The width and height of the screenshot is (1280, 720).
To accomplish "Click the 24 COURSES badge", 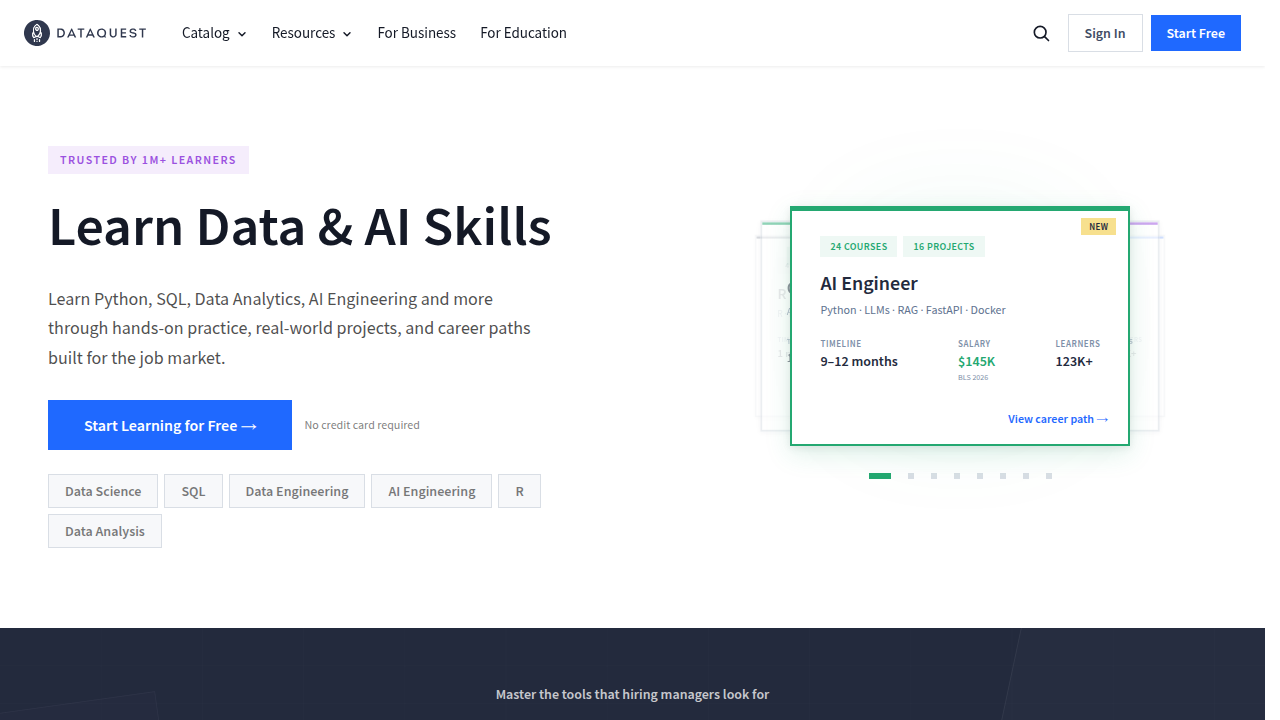I will pyautogui.click(x=859, y=246).
